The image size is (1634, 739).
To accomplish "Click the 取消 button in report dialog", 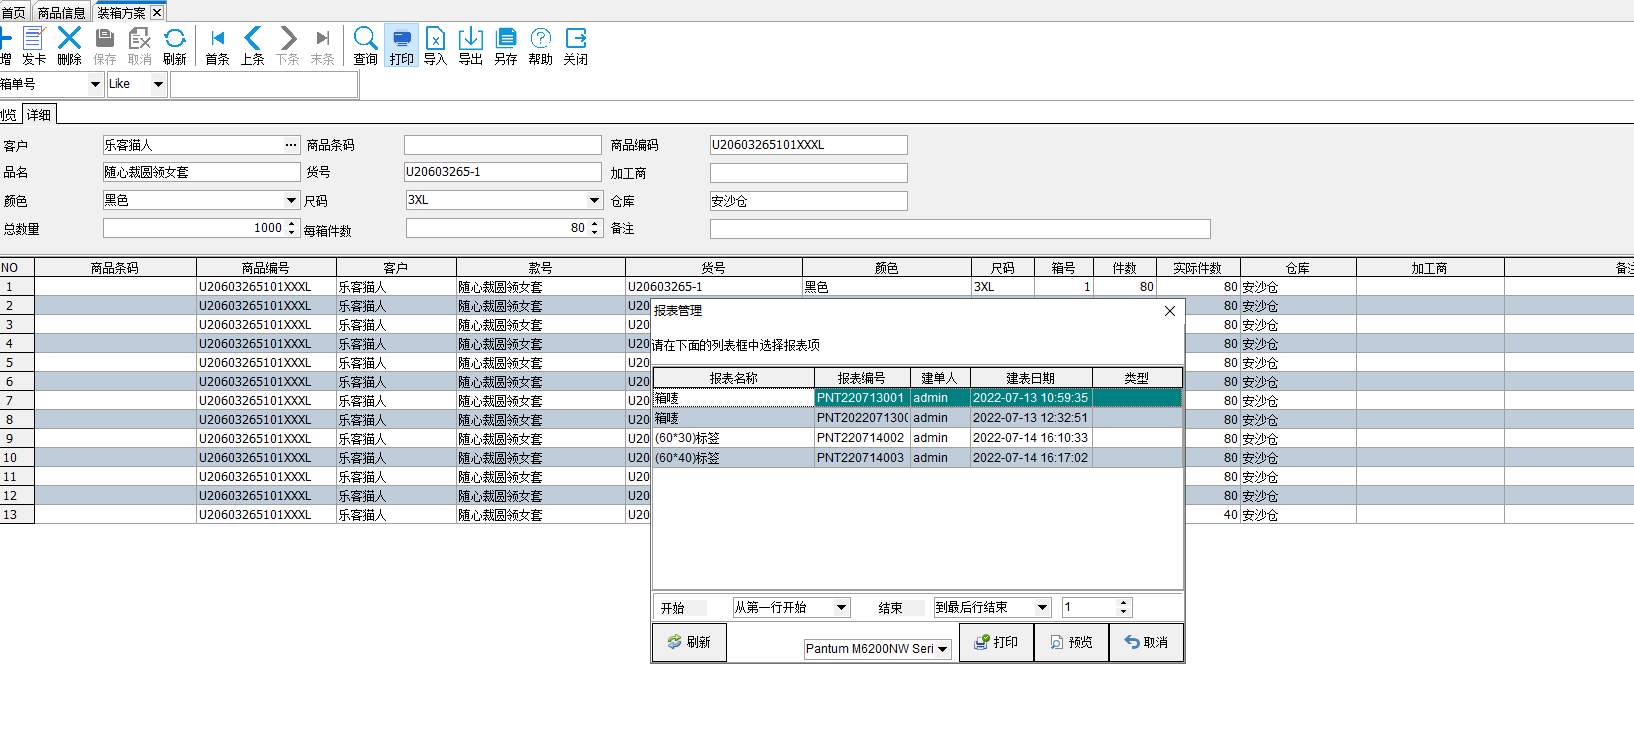I will coord(1146,642).
